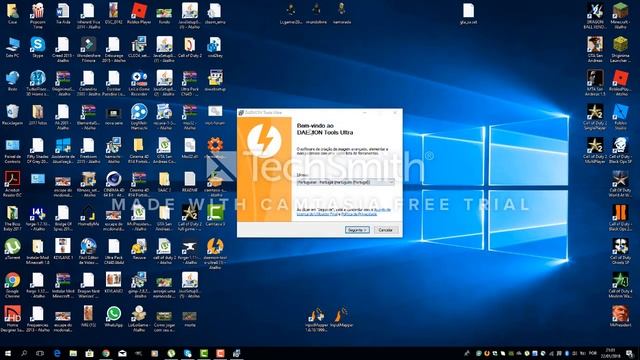The width and height of the screenshot is (640, 360).
Task: Select the README file icon
Action: pos(189,182)
